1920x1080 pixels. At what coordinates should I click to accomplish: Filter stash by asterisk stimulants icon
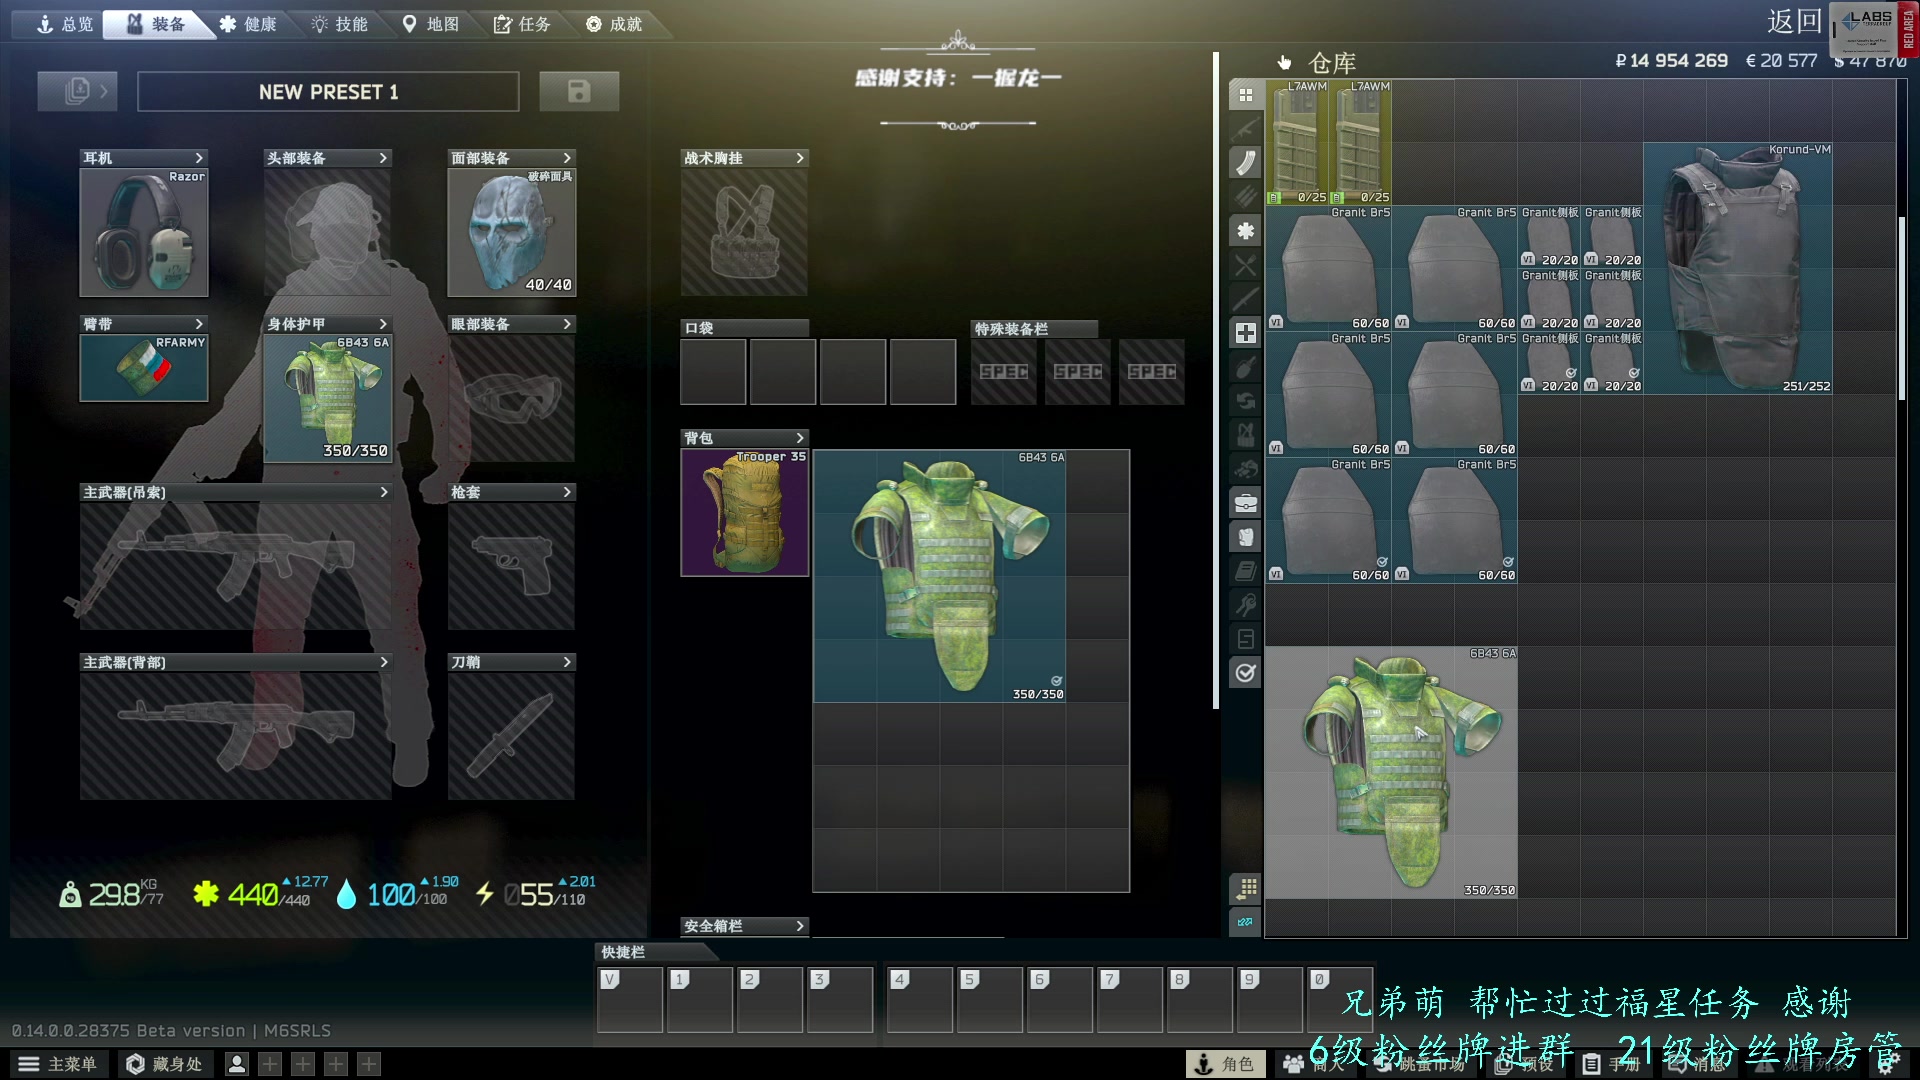(1245, 231)
